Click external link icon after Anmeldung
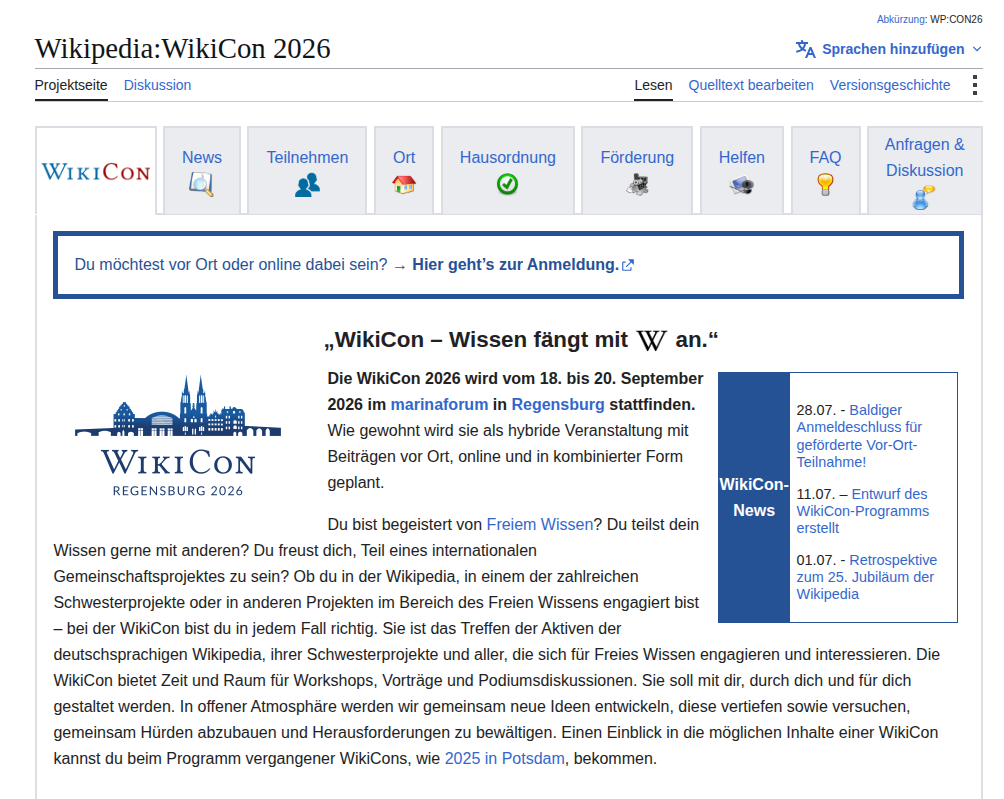 628,265
